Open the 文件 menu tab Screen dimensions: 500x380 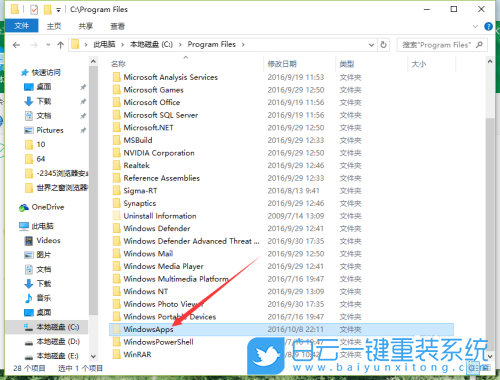pyautogui.click(x=22, y=26)
